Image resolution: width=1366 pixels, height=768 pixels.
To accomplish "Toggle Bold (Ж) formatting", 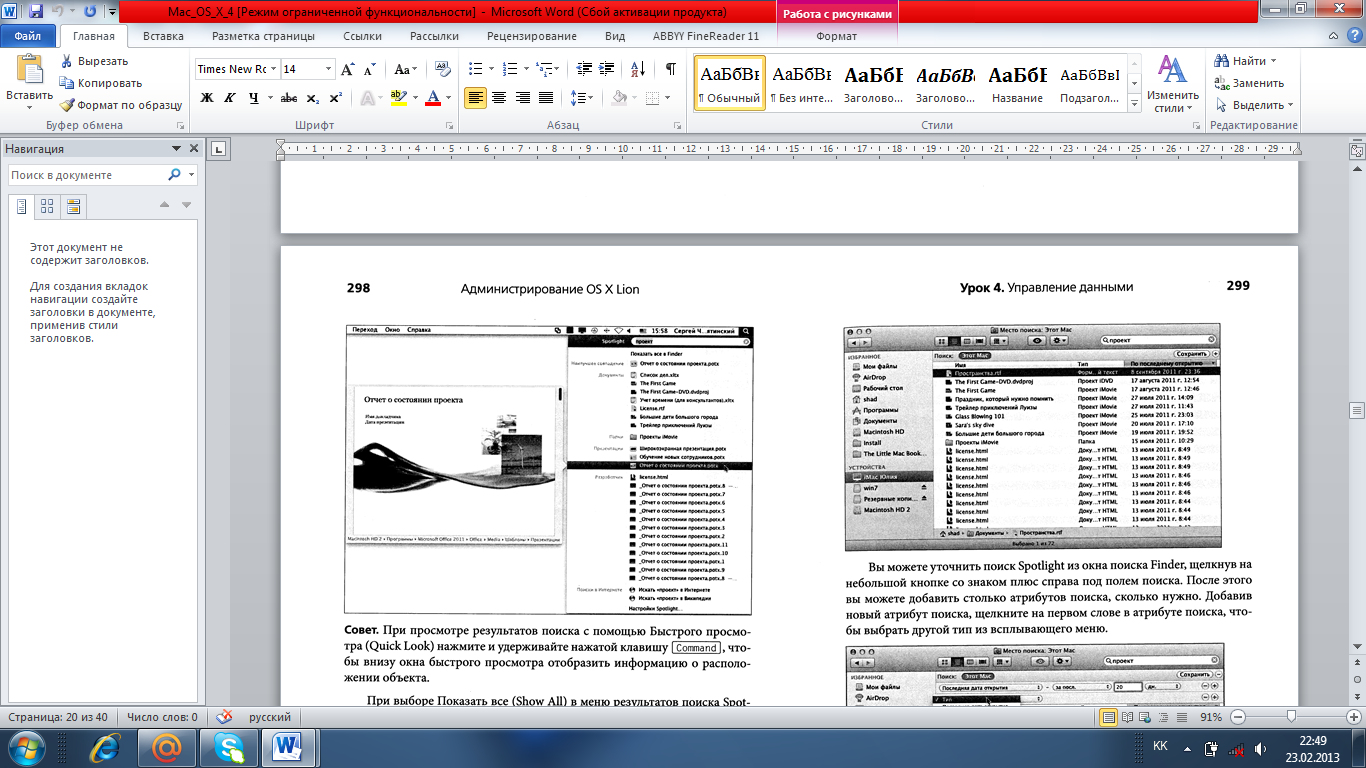I will point(207,98).
